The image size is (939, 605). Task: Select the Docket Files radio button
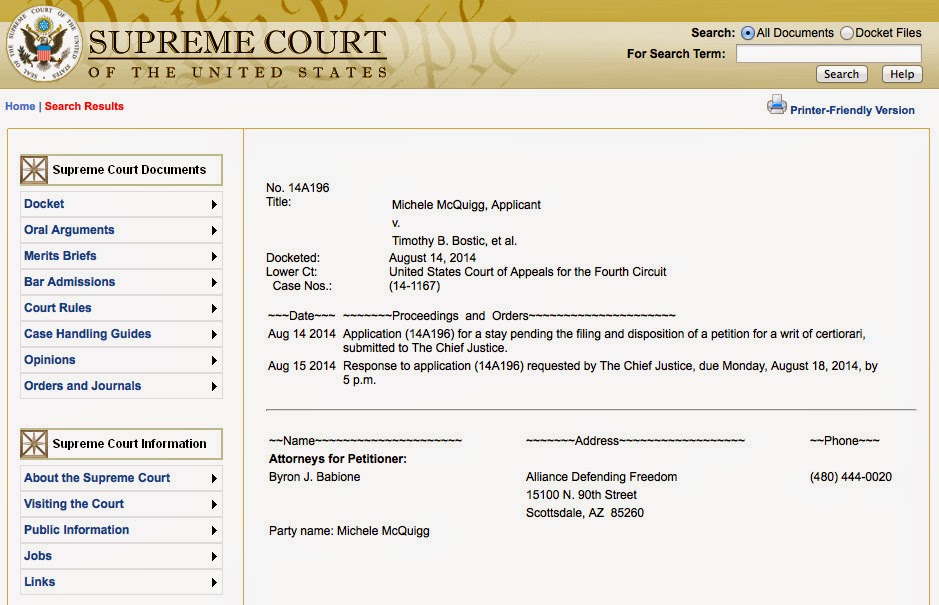[847, 34]
